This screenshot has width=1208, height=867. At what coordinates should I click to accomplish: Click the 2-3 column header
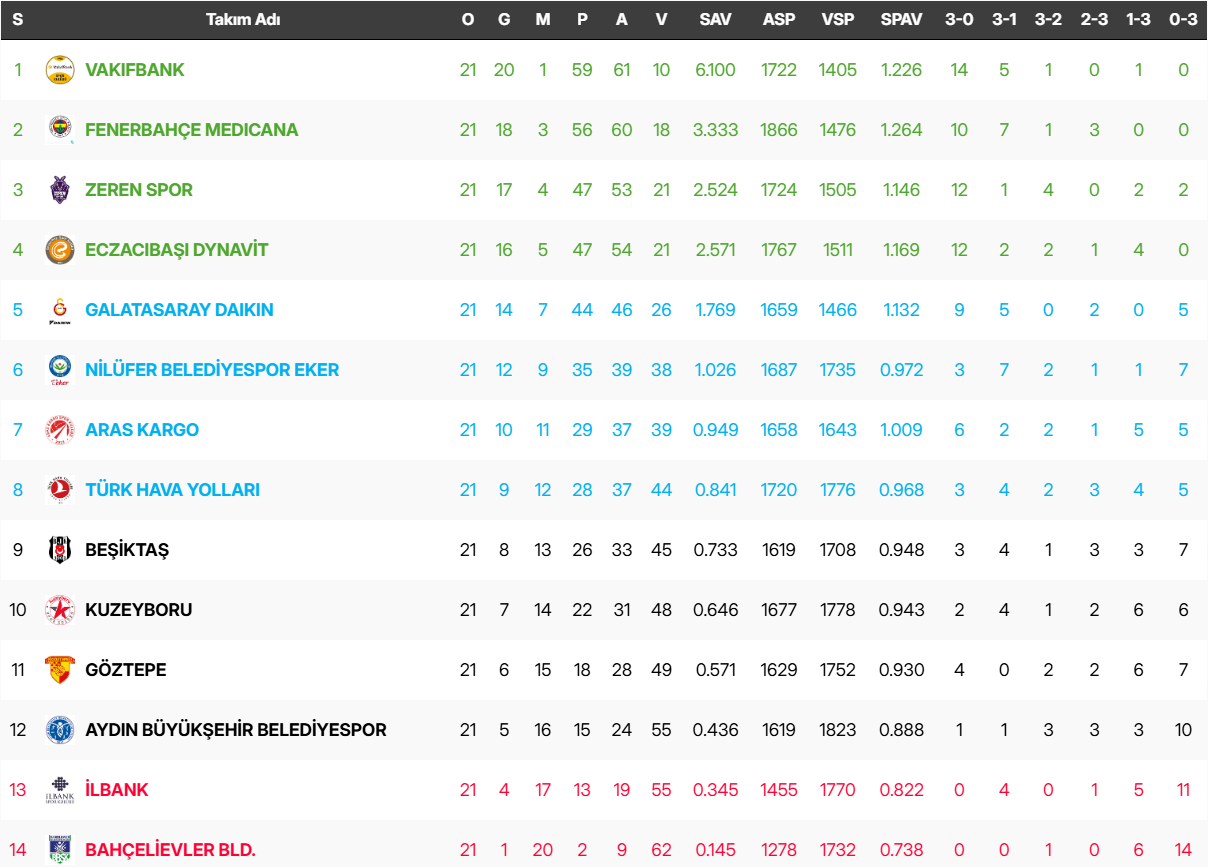1094,20
